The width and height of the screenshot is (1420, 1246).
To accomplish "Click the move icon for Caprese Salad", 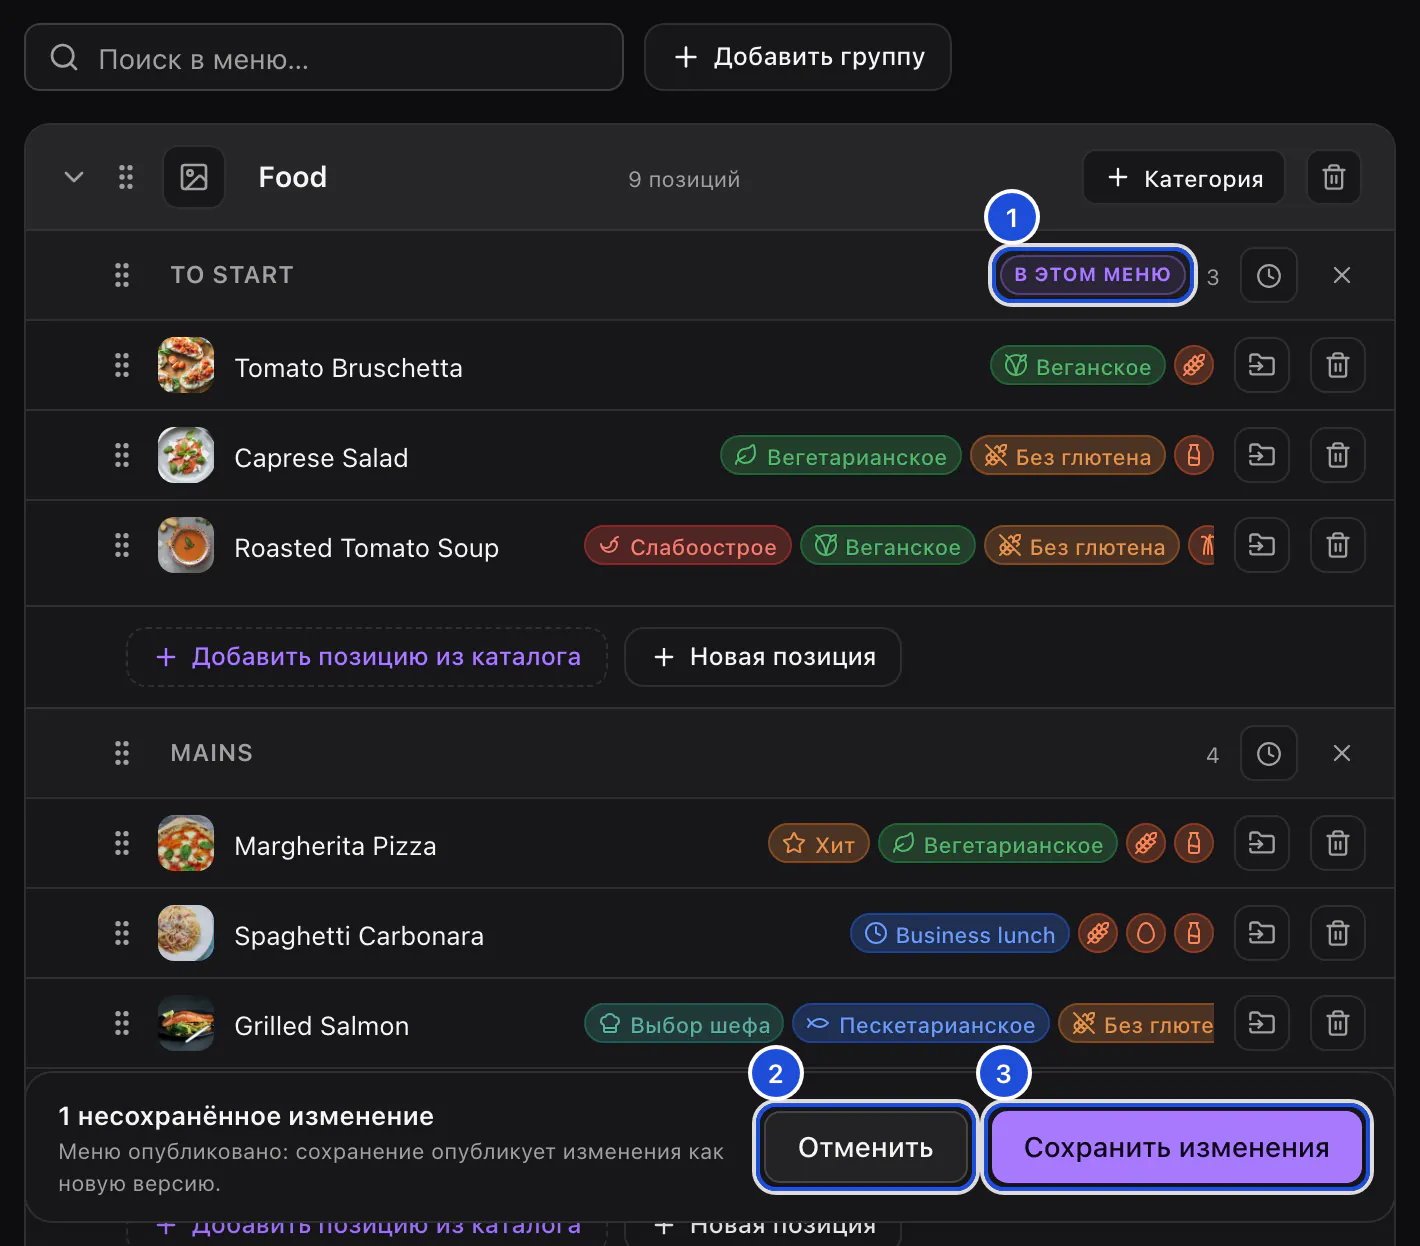I will tap(1262, 456).
